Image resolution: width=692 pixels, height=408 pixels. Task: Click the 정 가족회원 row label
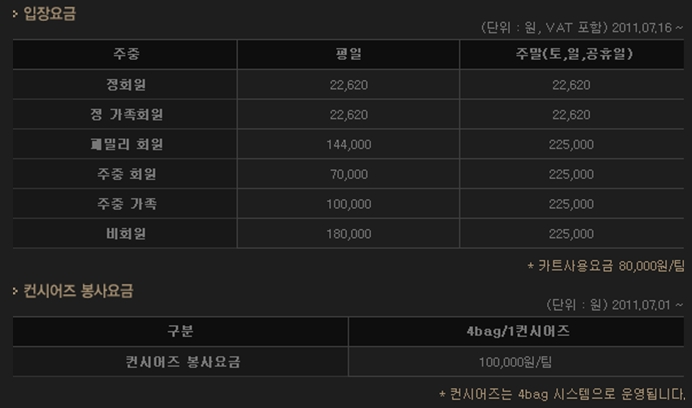[x=125, y=114]
